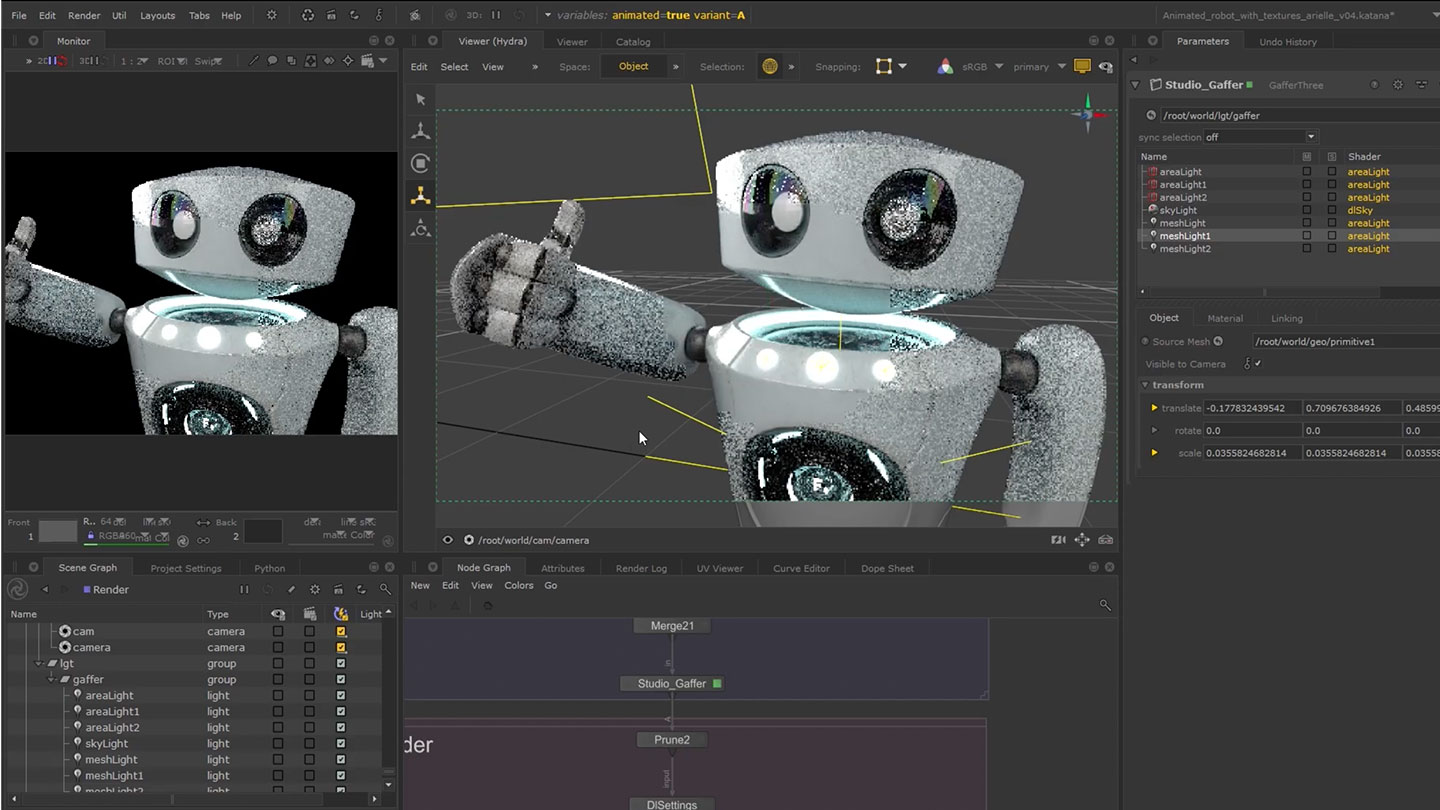Viewport: 1440px width, 810px height.
Task: Click the Object space button in Viewer
Action: tap(634, 67)
